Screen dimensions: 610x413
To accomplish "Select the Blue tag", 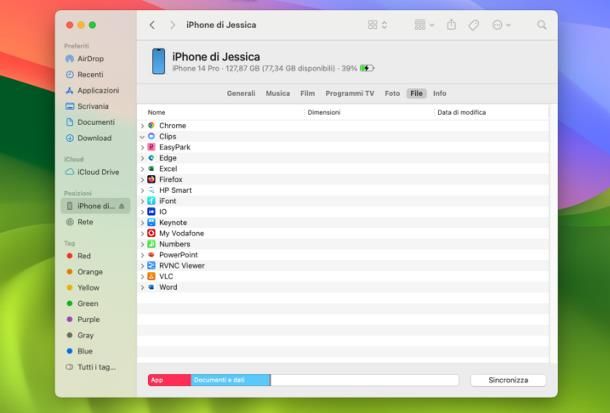I will pyautogui.click(x=79, y=351).
